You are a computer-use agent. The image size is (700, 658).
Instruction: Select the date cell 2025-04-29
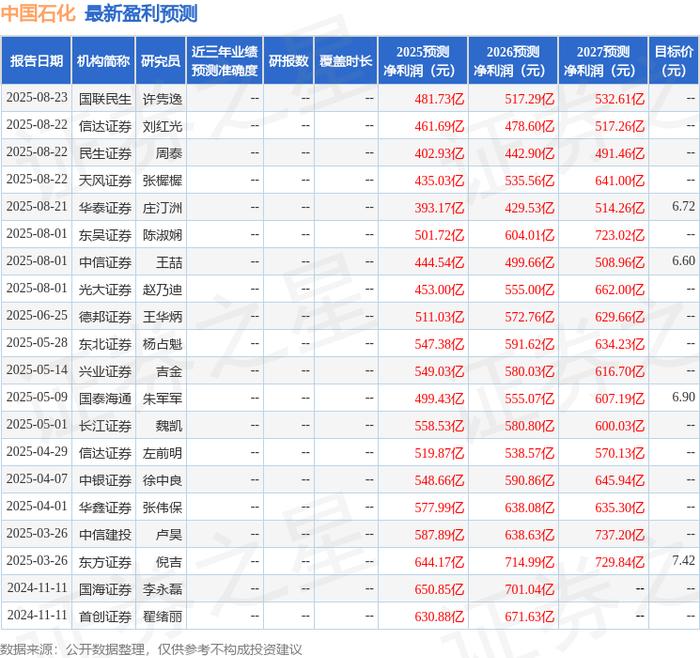tap(37, 452)
